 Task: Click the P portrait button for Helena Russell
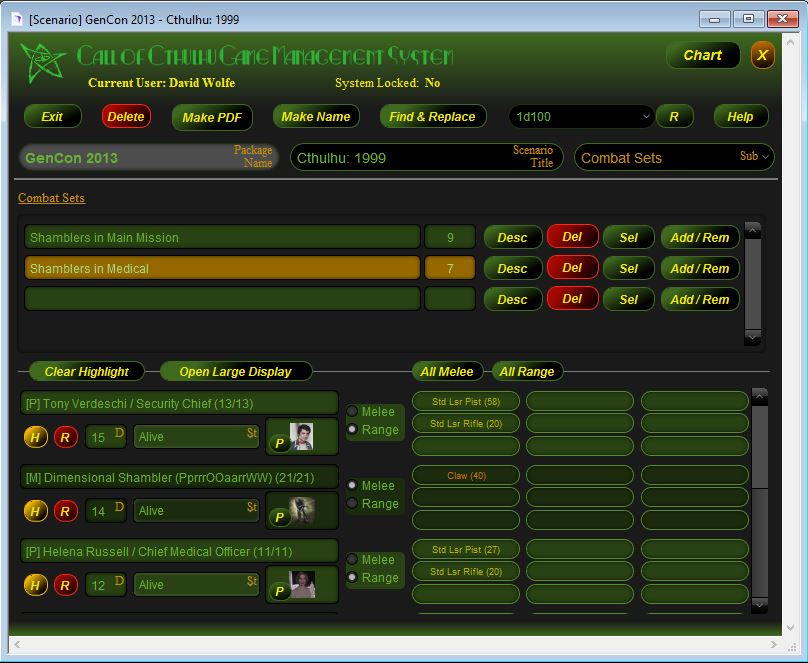pos(279,591)
